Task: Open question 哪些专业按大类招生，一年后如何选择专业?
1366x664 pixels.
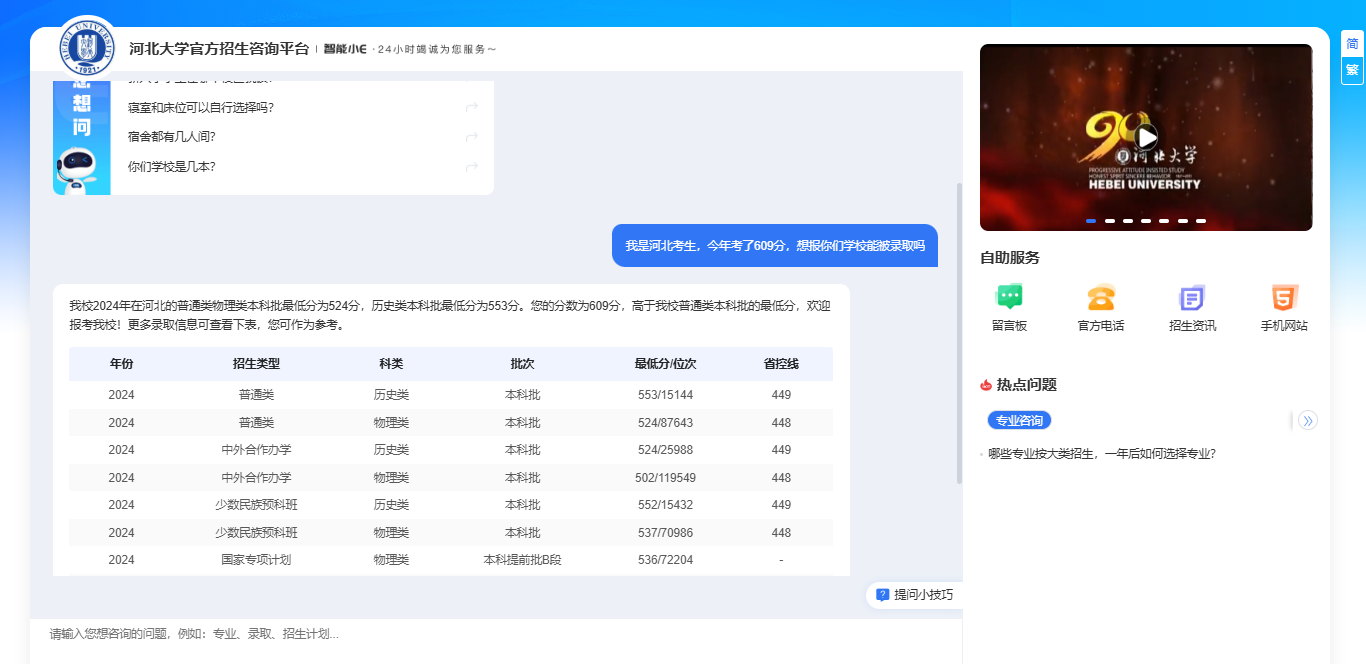Action: point(1101,454)
